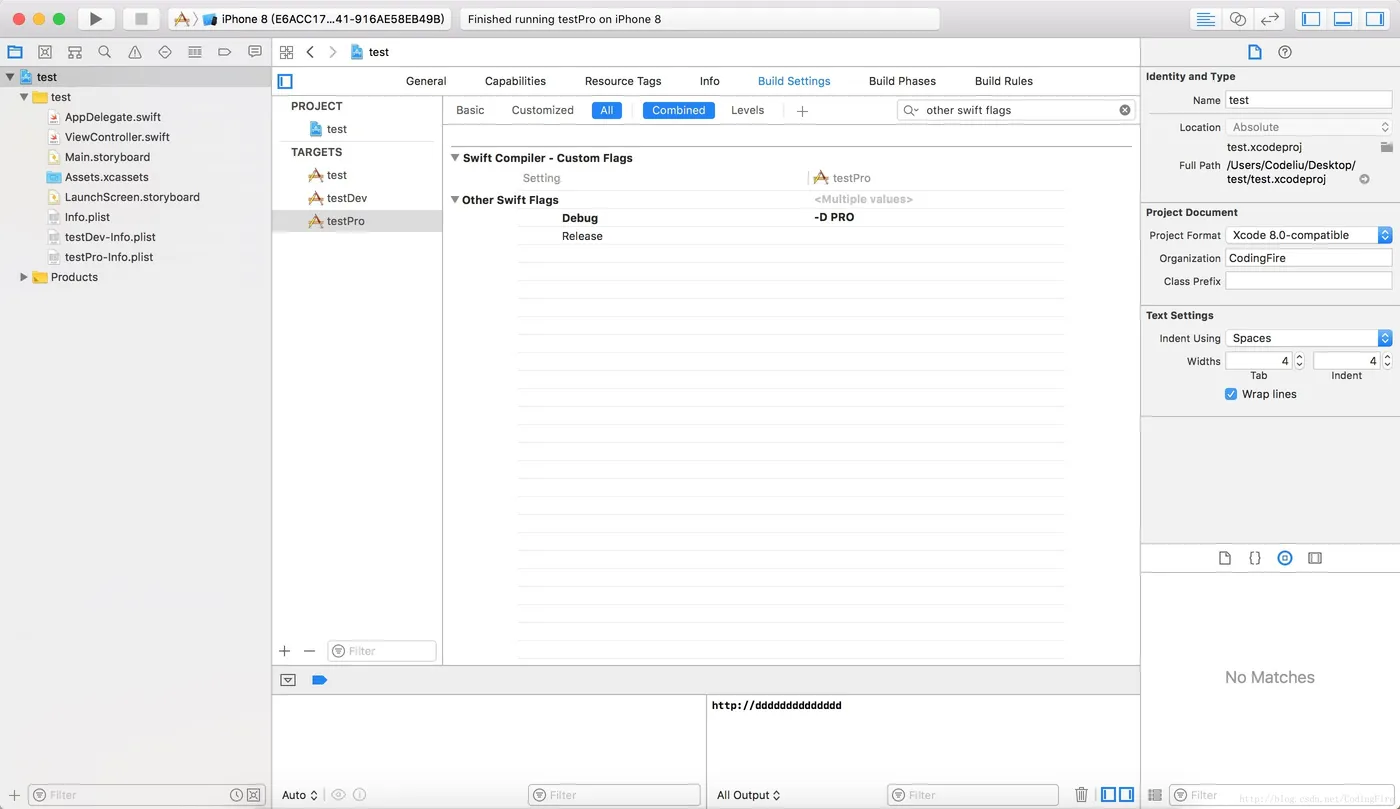Add a build setting with plus
Viewport: 1400px width, 809px height.
(x=802, y=111)
